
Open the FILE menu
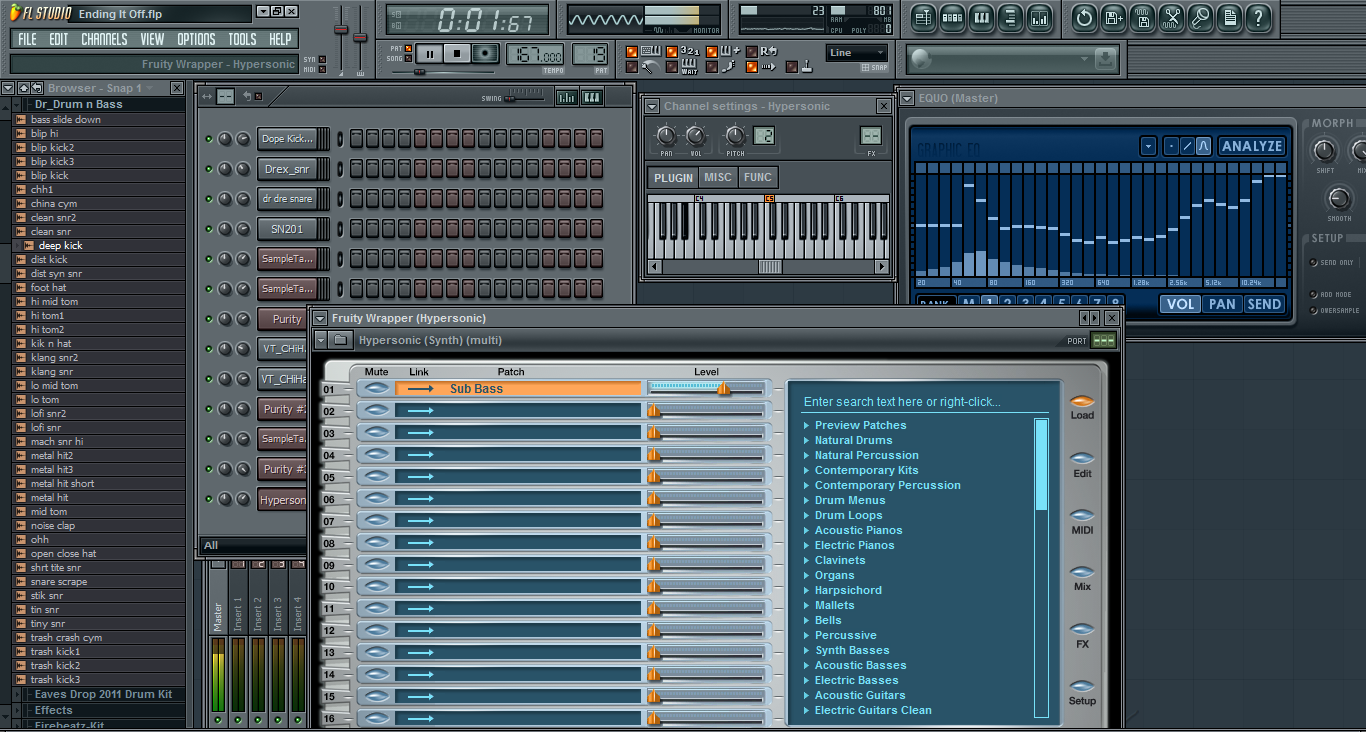(x=28, y=39)
